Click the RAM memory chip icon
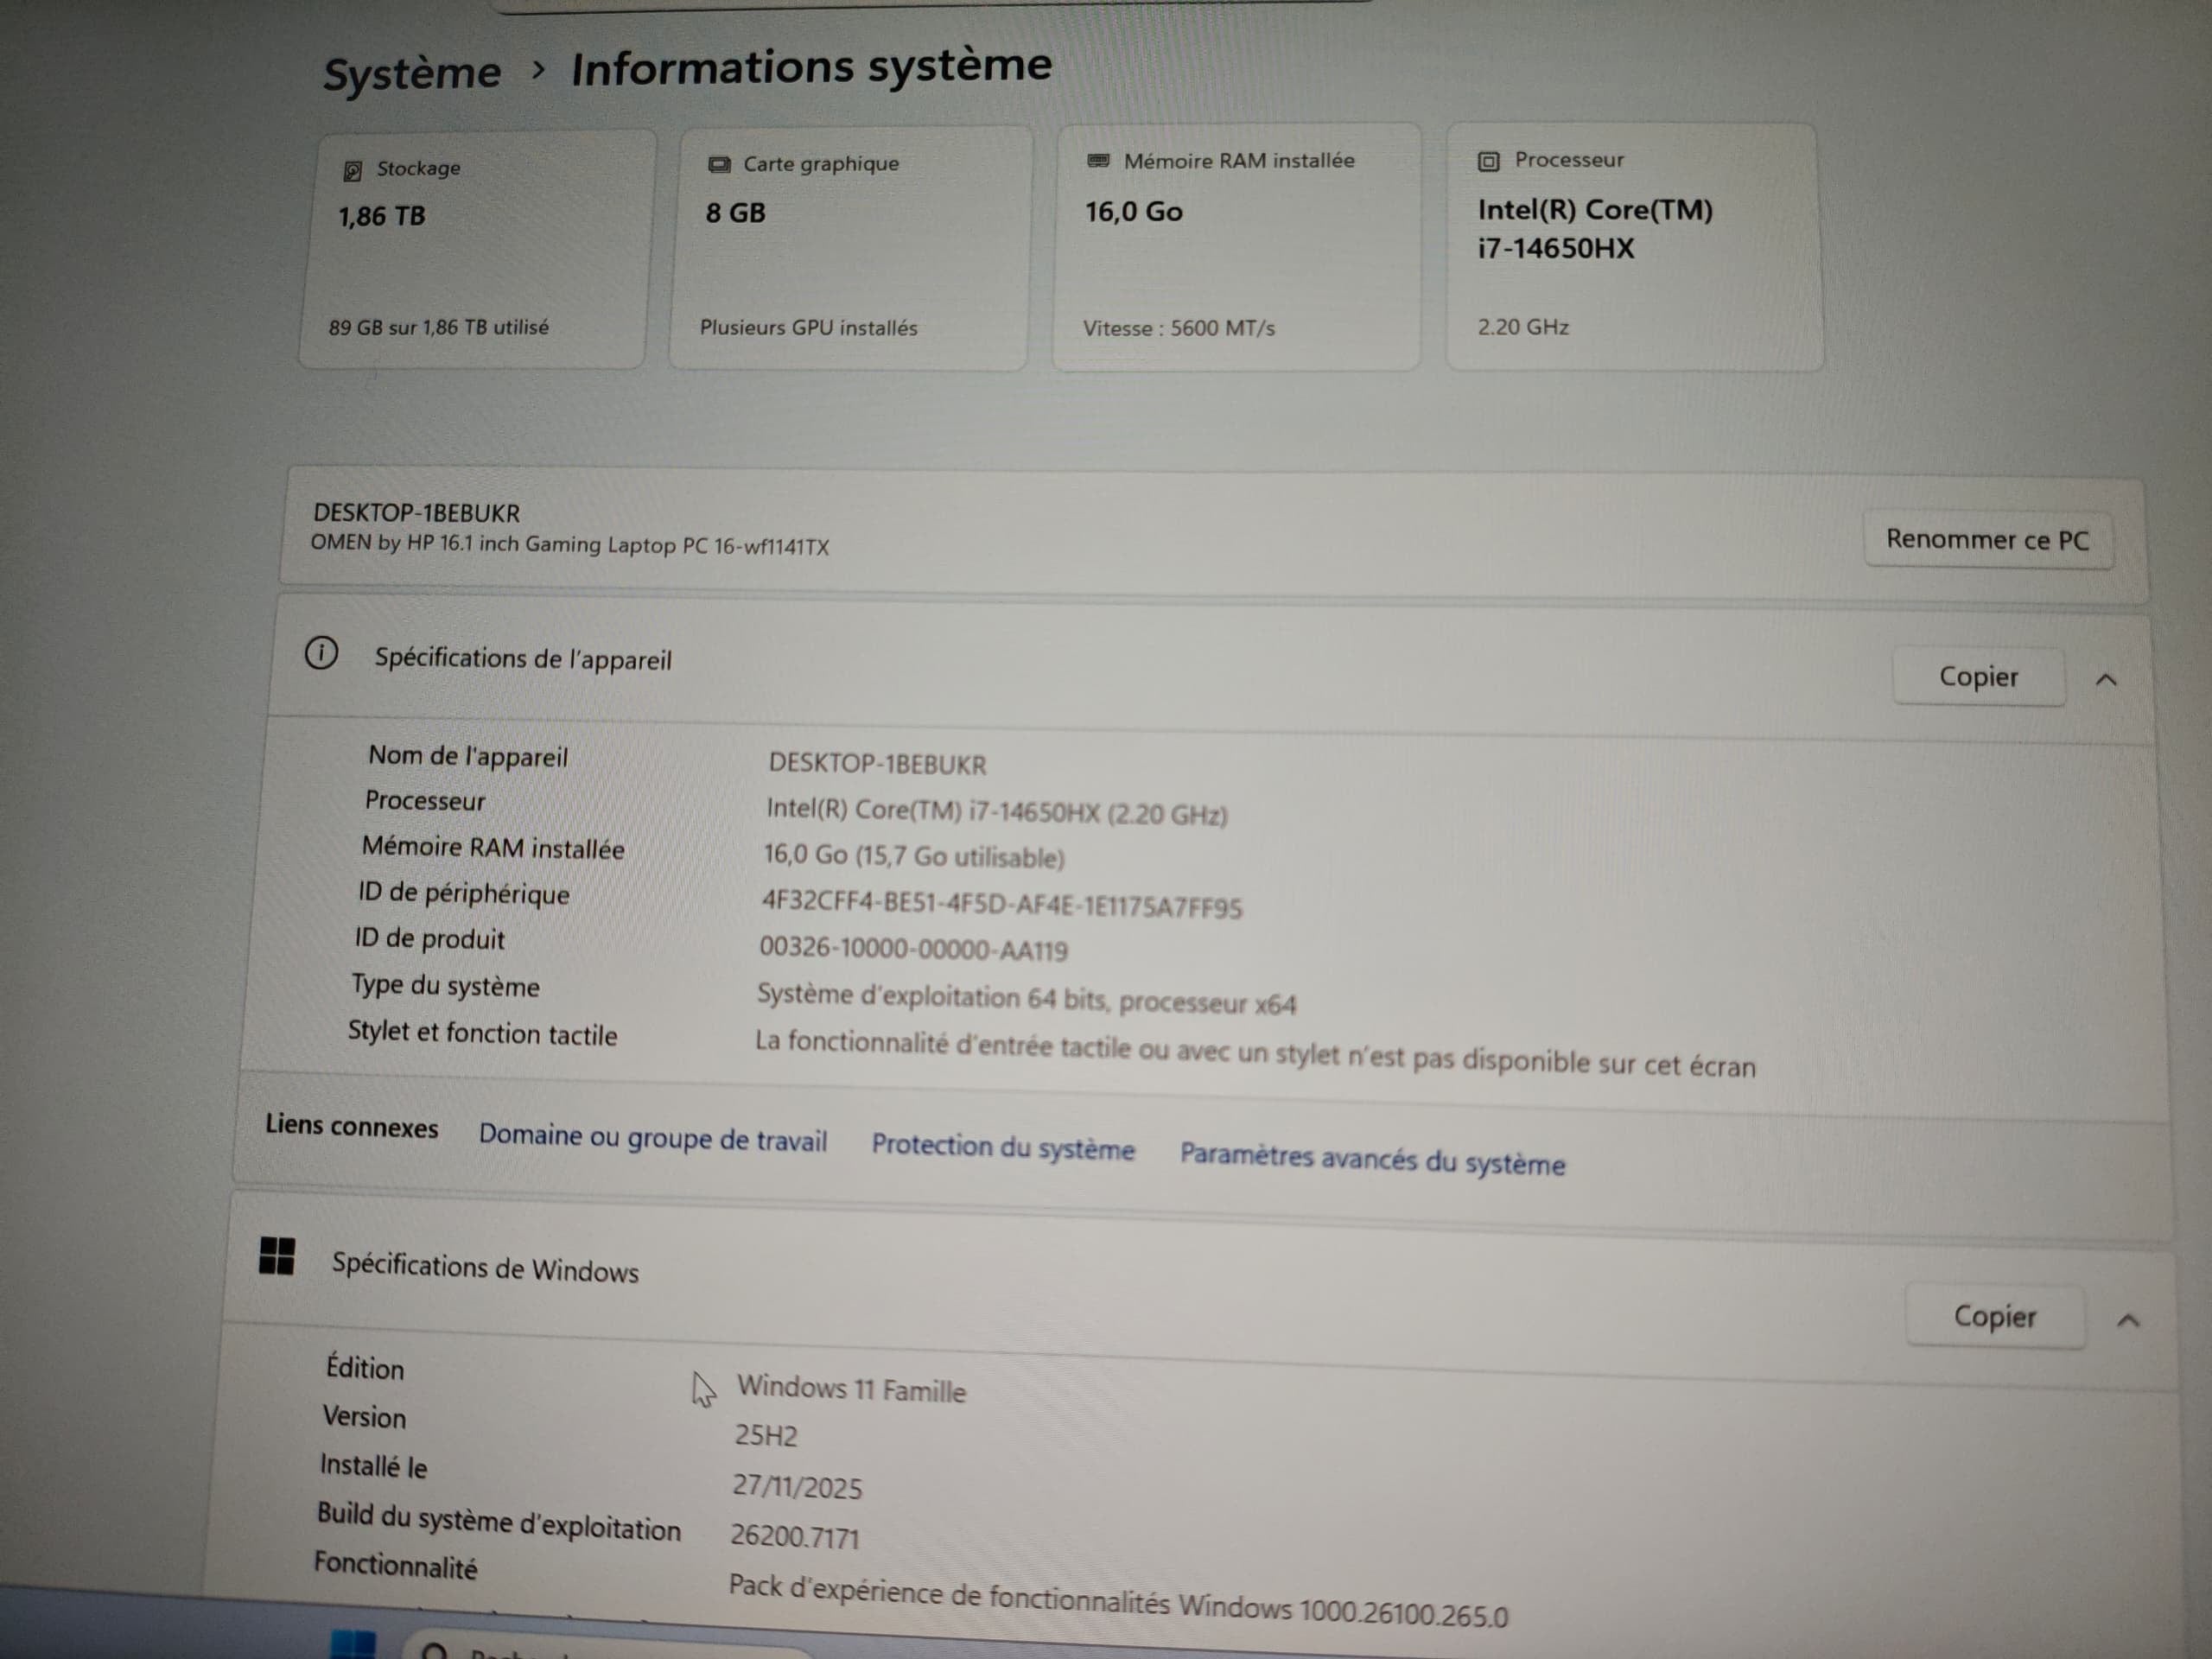Screen dimensions: 2212x1659 1098,161
